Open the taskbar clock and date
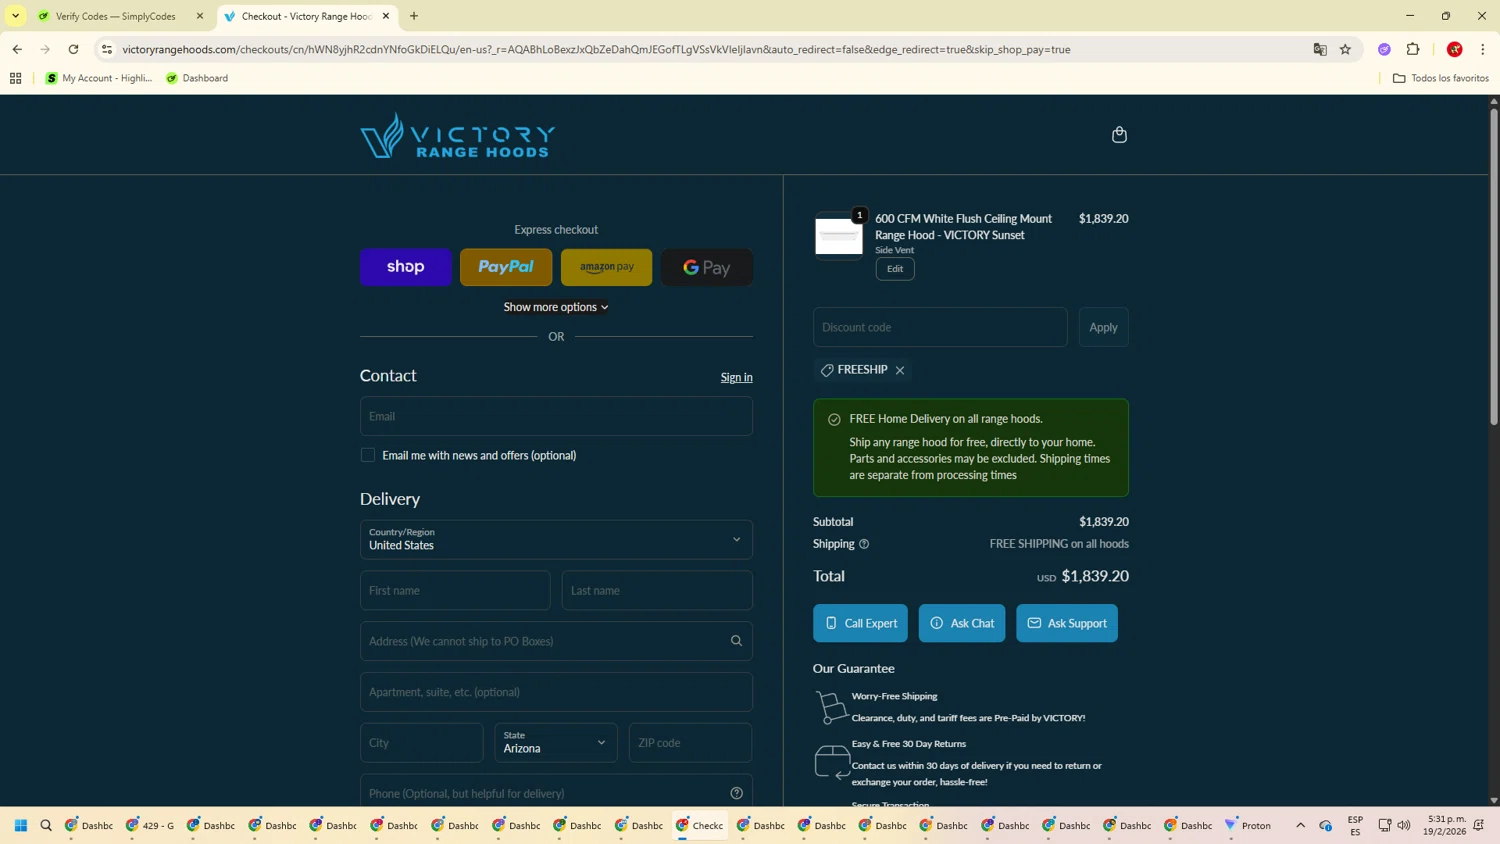 (1446, 825)
